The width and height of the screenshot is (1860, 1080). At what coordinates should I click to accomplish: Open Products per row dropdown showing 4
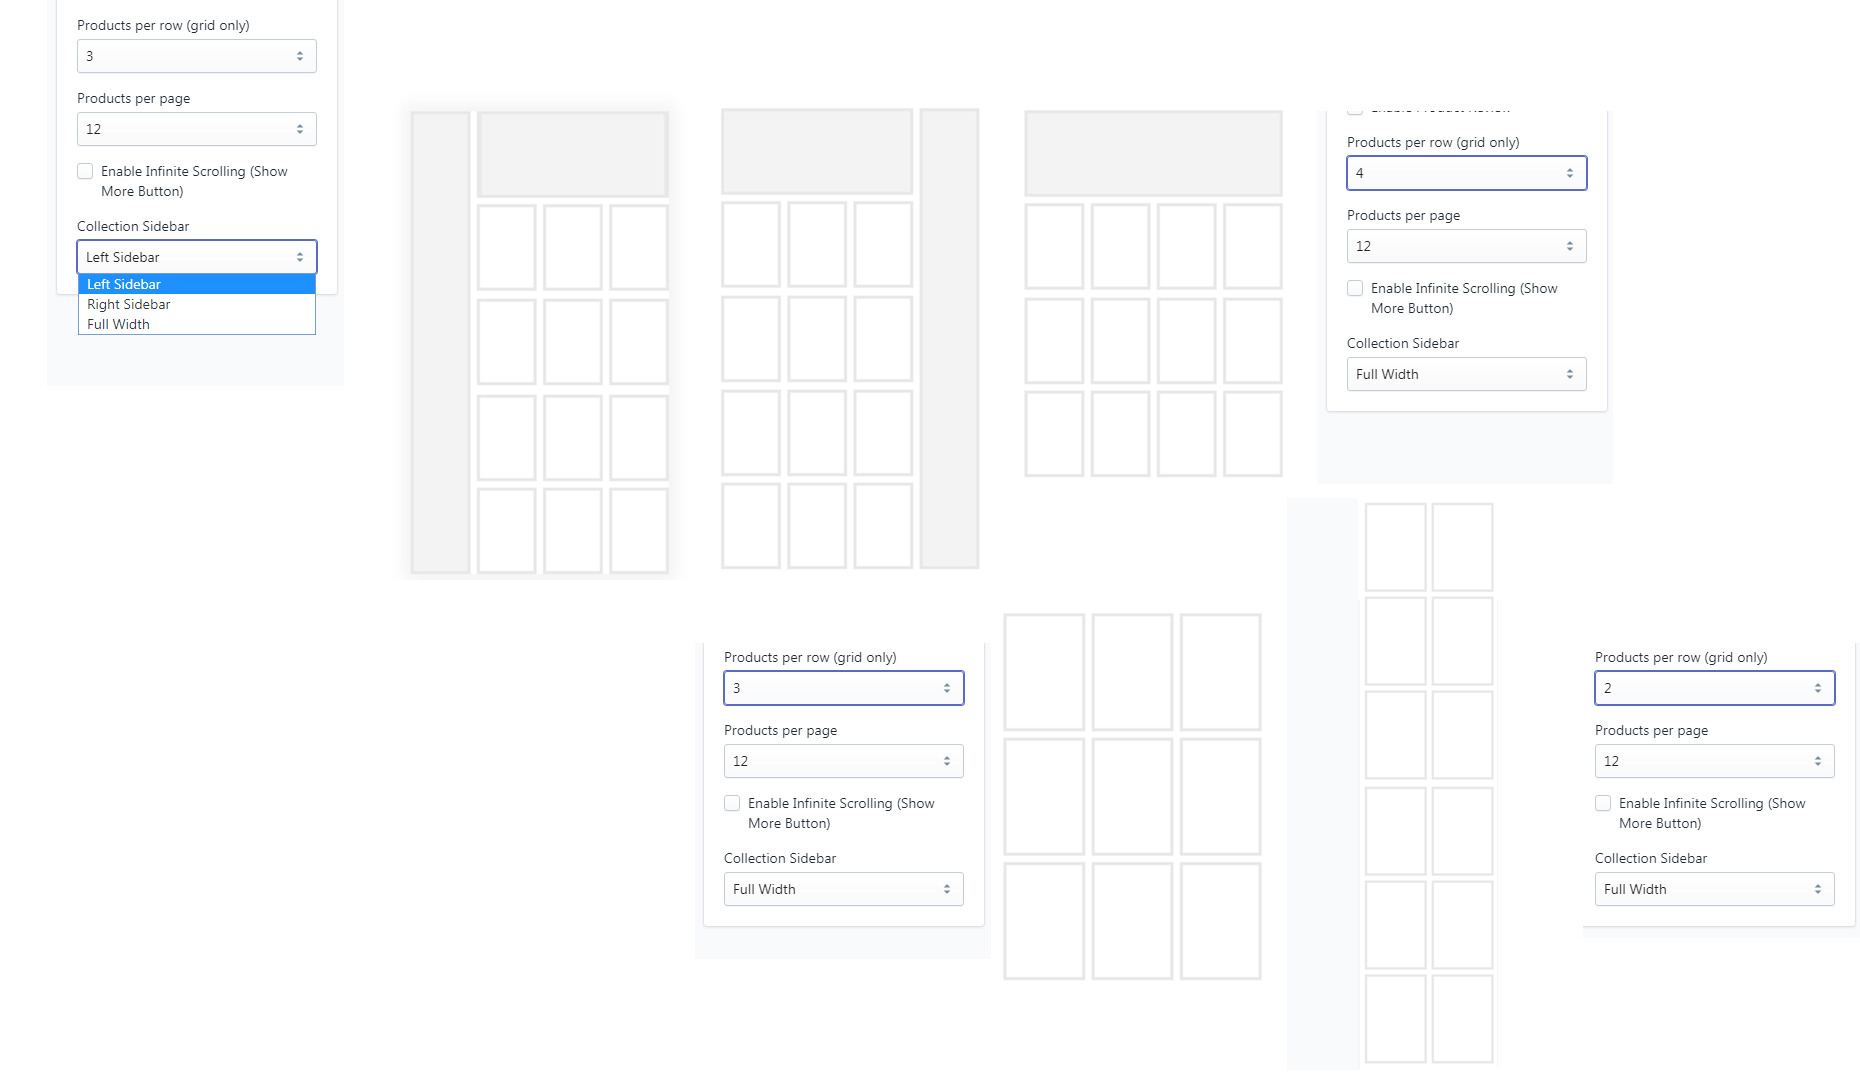[x=1465, y=173]
